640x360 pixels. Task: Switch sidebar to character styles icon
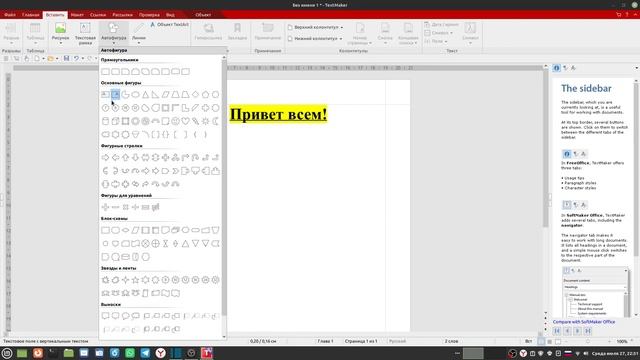click(x=573, y=68)
